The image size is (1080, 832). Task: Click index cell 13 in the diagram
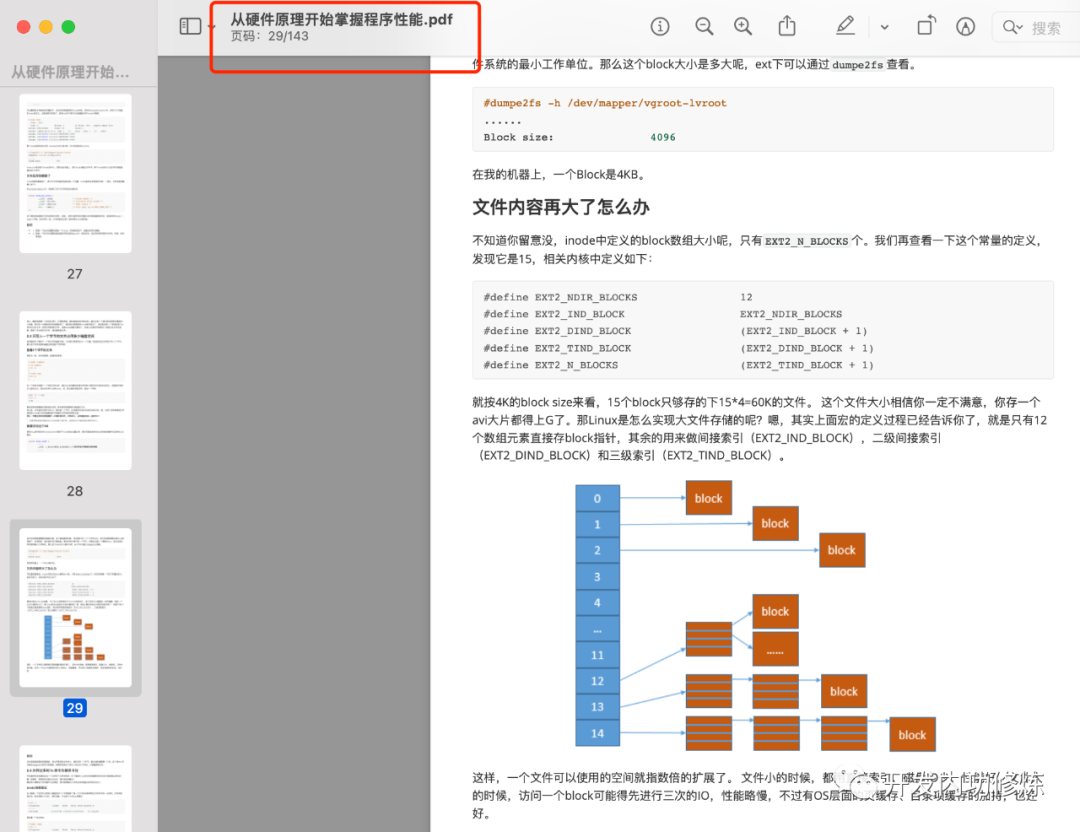click(597, 707)
